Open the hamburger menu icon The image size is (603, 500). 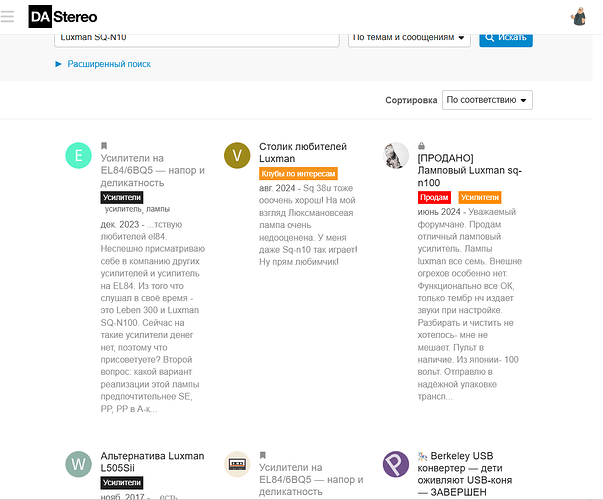[9, 16]
